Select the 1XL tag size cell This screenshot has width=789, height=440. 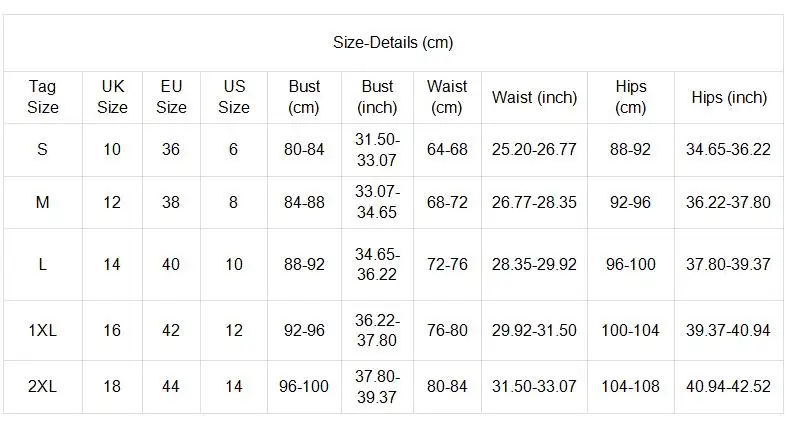pyautogui.click(x=43, y=330)
